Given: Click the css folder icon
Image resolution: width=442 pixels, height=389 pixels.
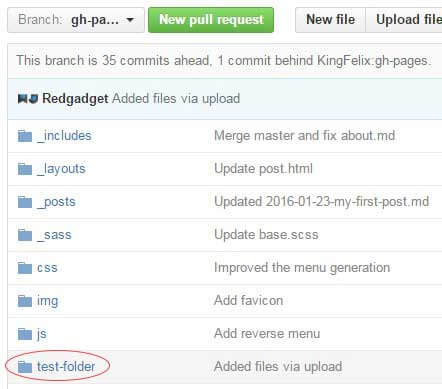Looking at the screenshot, I should pyautogui.click(x=25, y=268).
